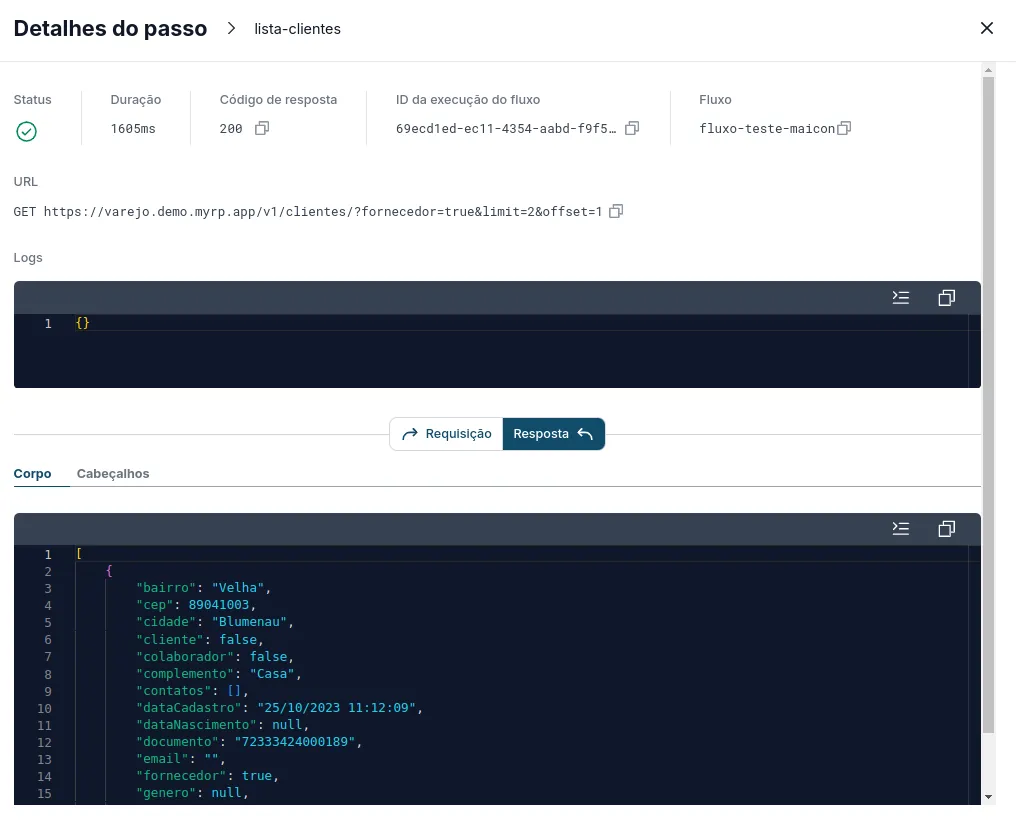The height and width of the screenshot is (822, 1016).
Task: Open the Corpo tab
Action: 32,474
